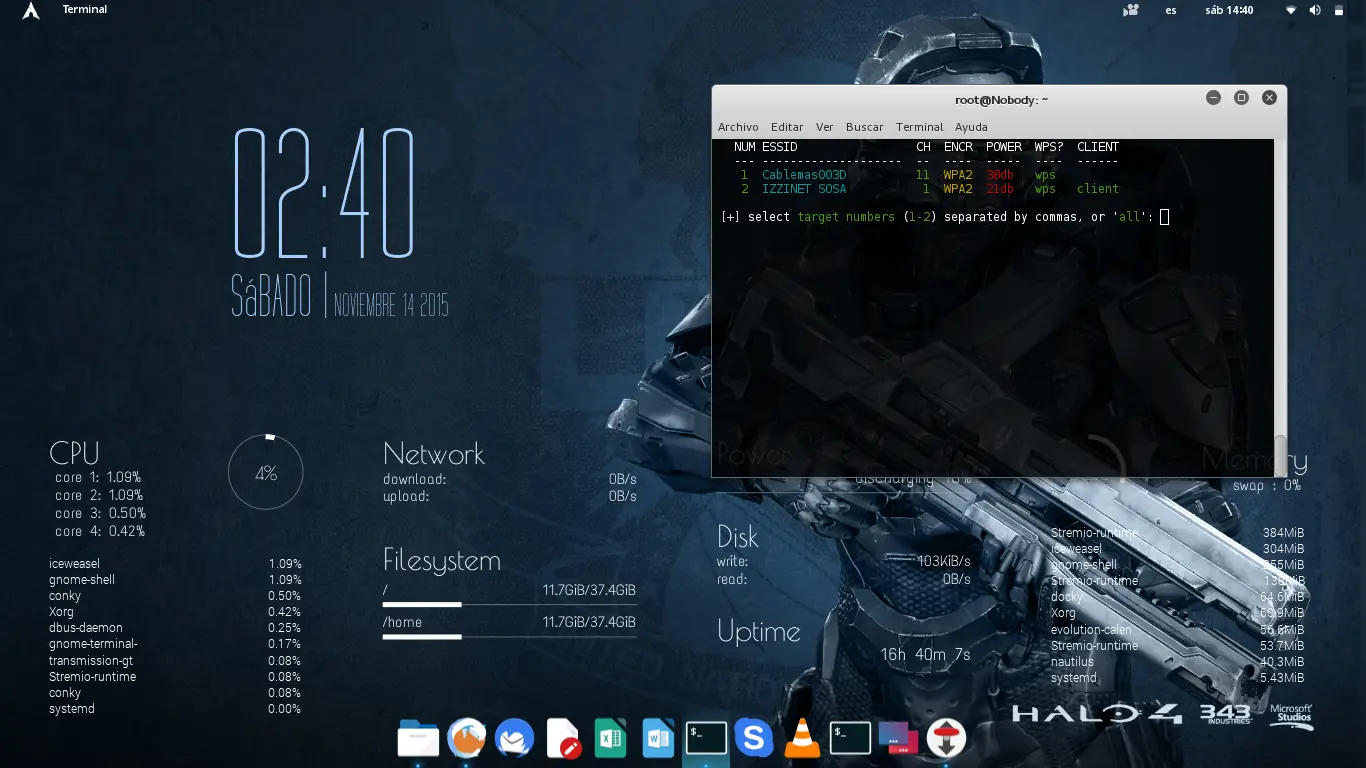
Task: Click the 'wps' value in the Cablemas003D row
Action: [1046, 175]
